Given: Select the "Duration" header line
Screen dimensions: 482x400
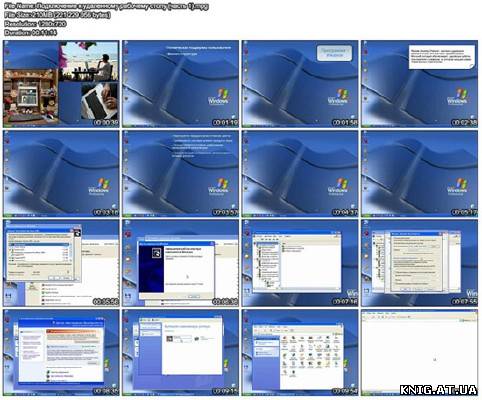Looking at the screenshot, I should click(30, 32).
